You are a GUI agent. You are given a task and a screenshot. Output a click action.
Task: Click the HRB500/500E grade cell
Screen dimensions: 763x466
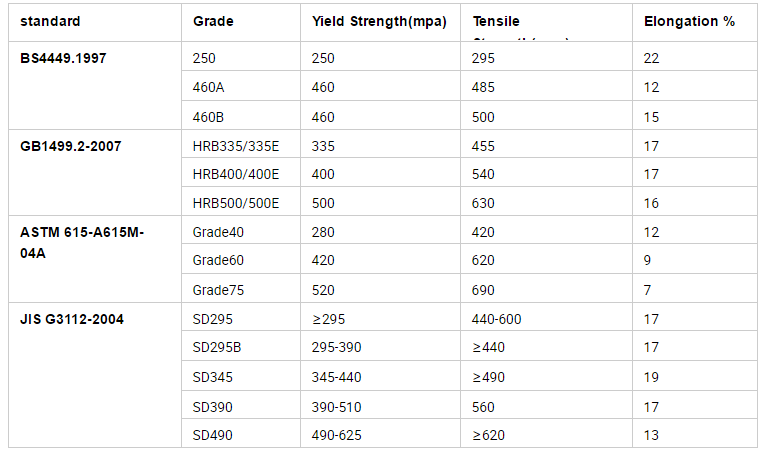click(x=241, y=202)
